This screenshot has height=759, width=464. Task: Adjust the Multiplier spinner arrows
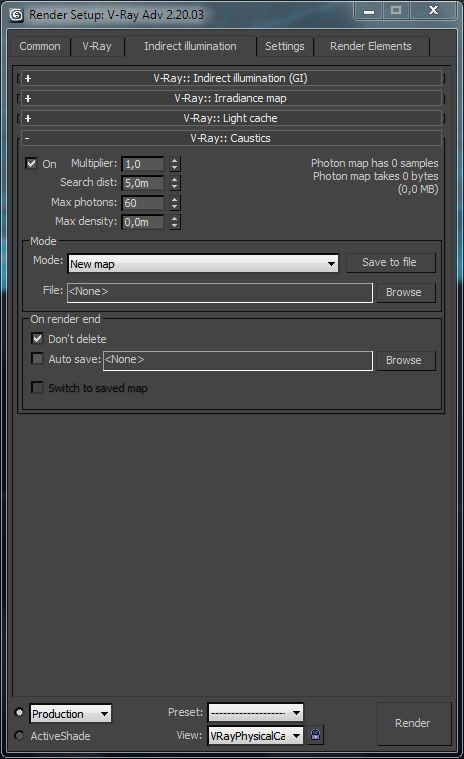[x=175, y=164]
